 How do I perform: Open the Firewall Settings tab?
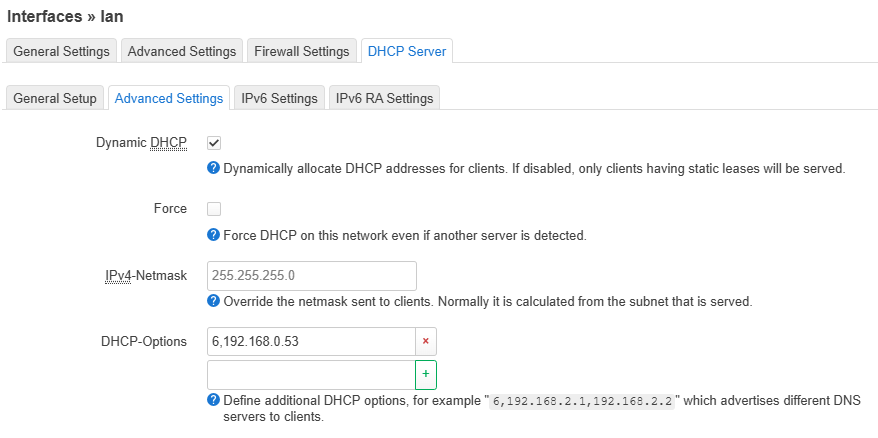(302, 51)
